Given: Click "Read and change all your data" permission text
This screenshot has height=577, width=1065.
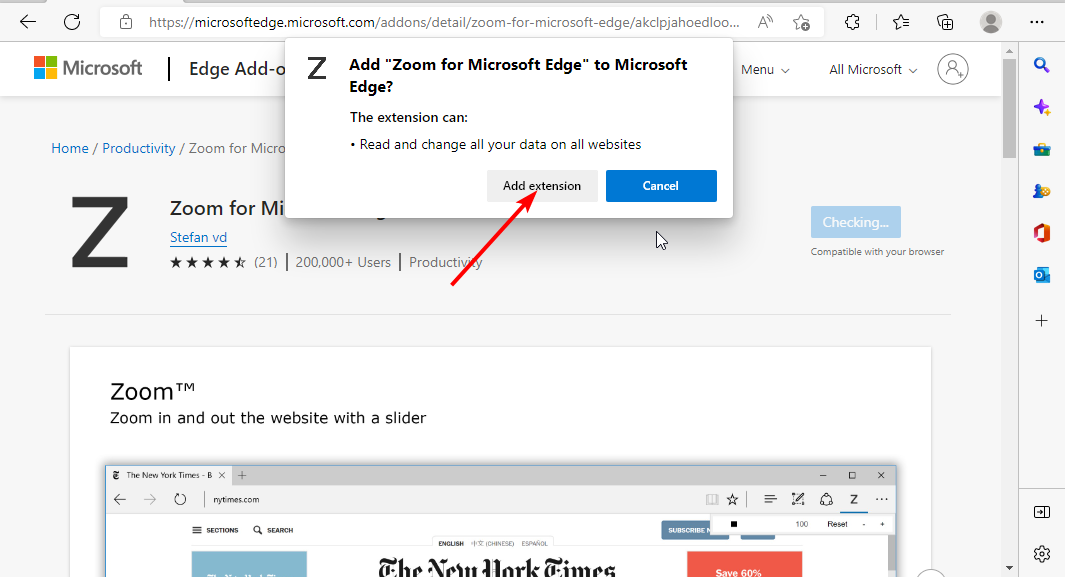Looking at the screenshot, I should point(501,145).
